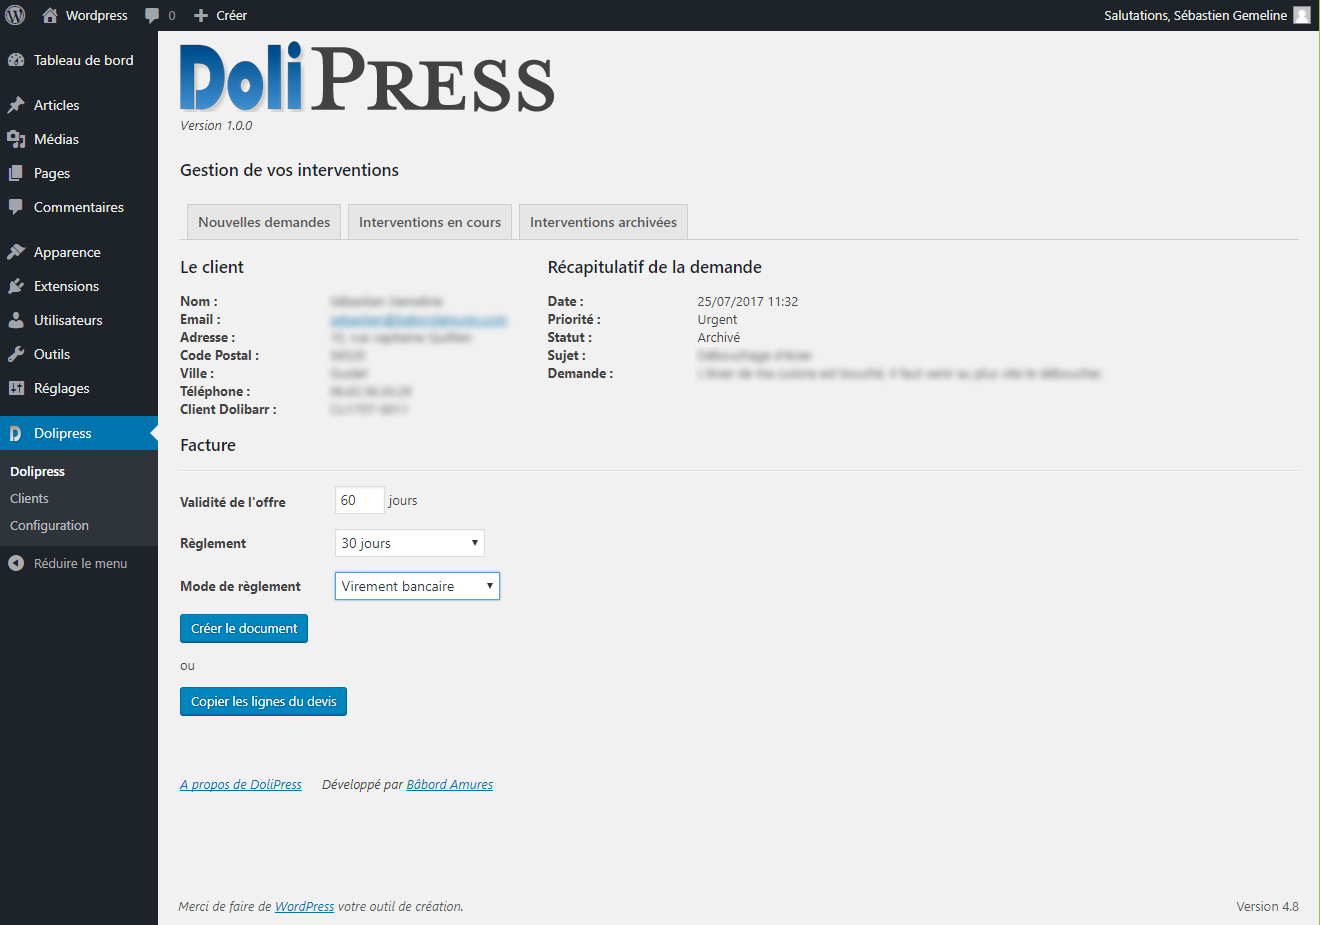Screen dimensions: 1320x925
Task: Click the Créer le document button
Action: (244, 628)
